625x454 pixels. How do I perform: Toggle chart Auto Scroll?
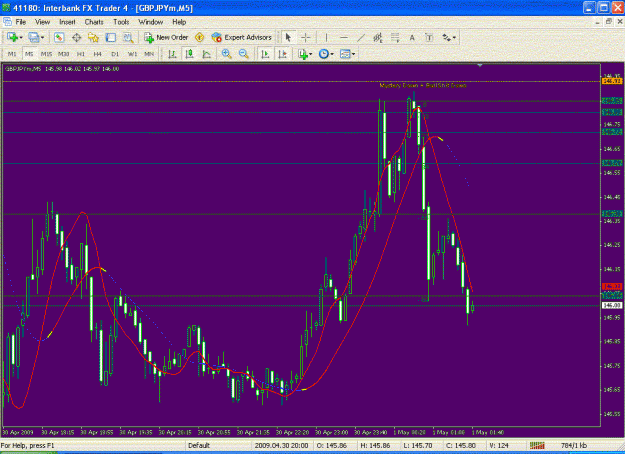coord(265,54)
